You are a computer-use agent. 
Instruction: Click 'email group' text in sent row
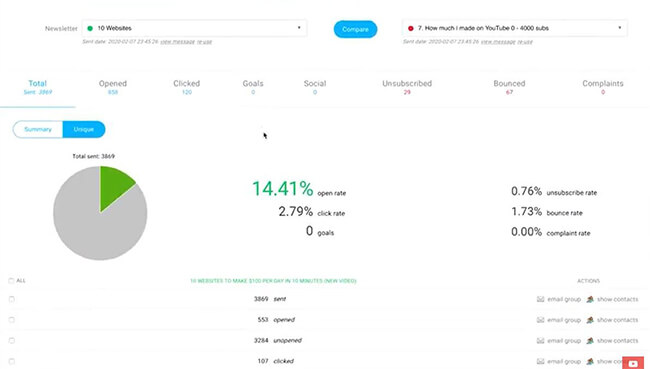[564, 299]
